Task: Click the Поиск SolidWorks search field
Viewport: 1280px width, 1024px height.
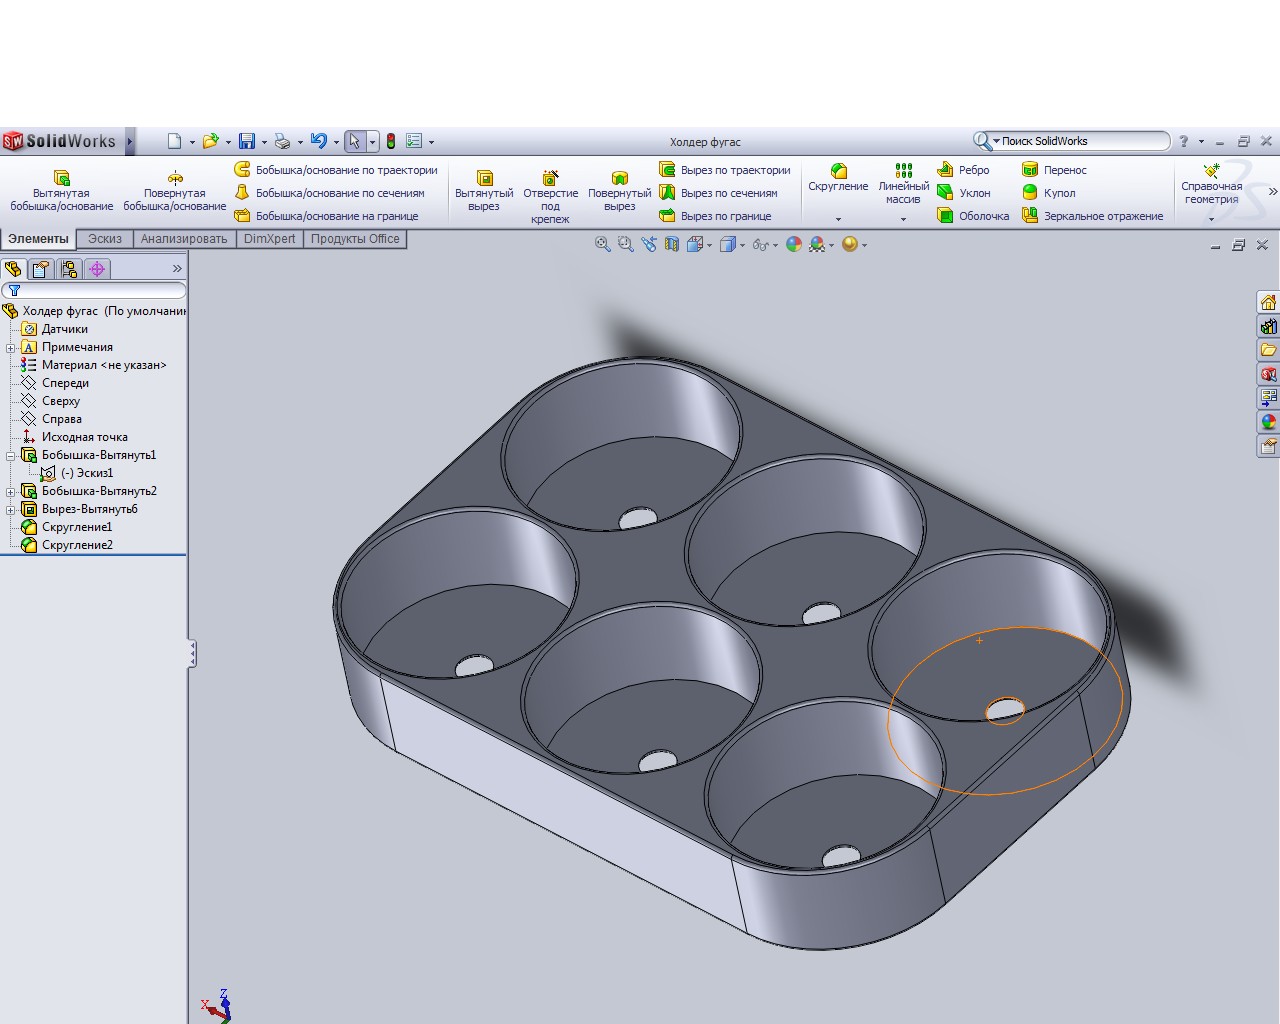Action: tap(1082, 141)
